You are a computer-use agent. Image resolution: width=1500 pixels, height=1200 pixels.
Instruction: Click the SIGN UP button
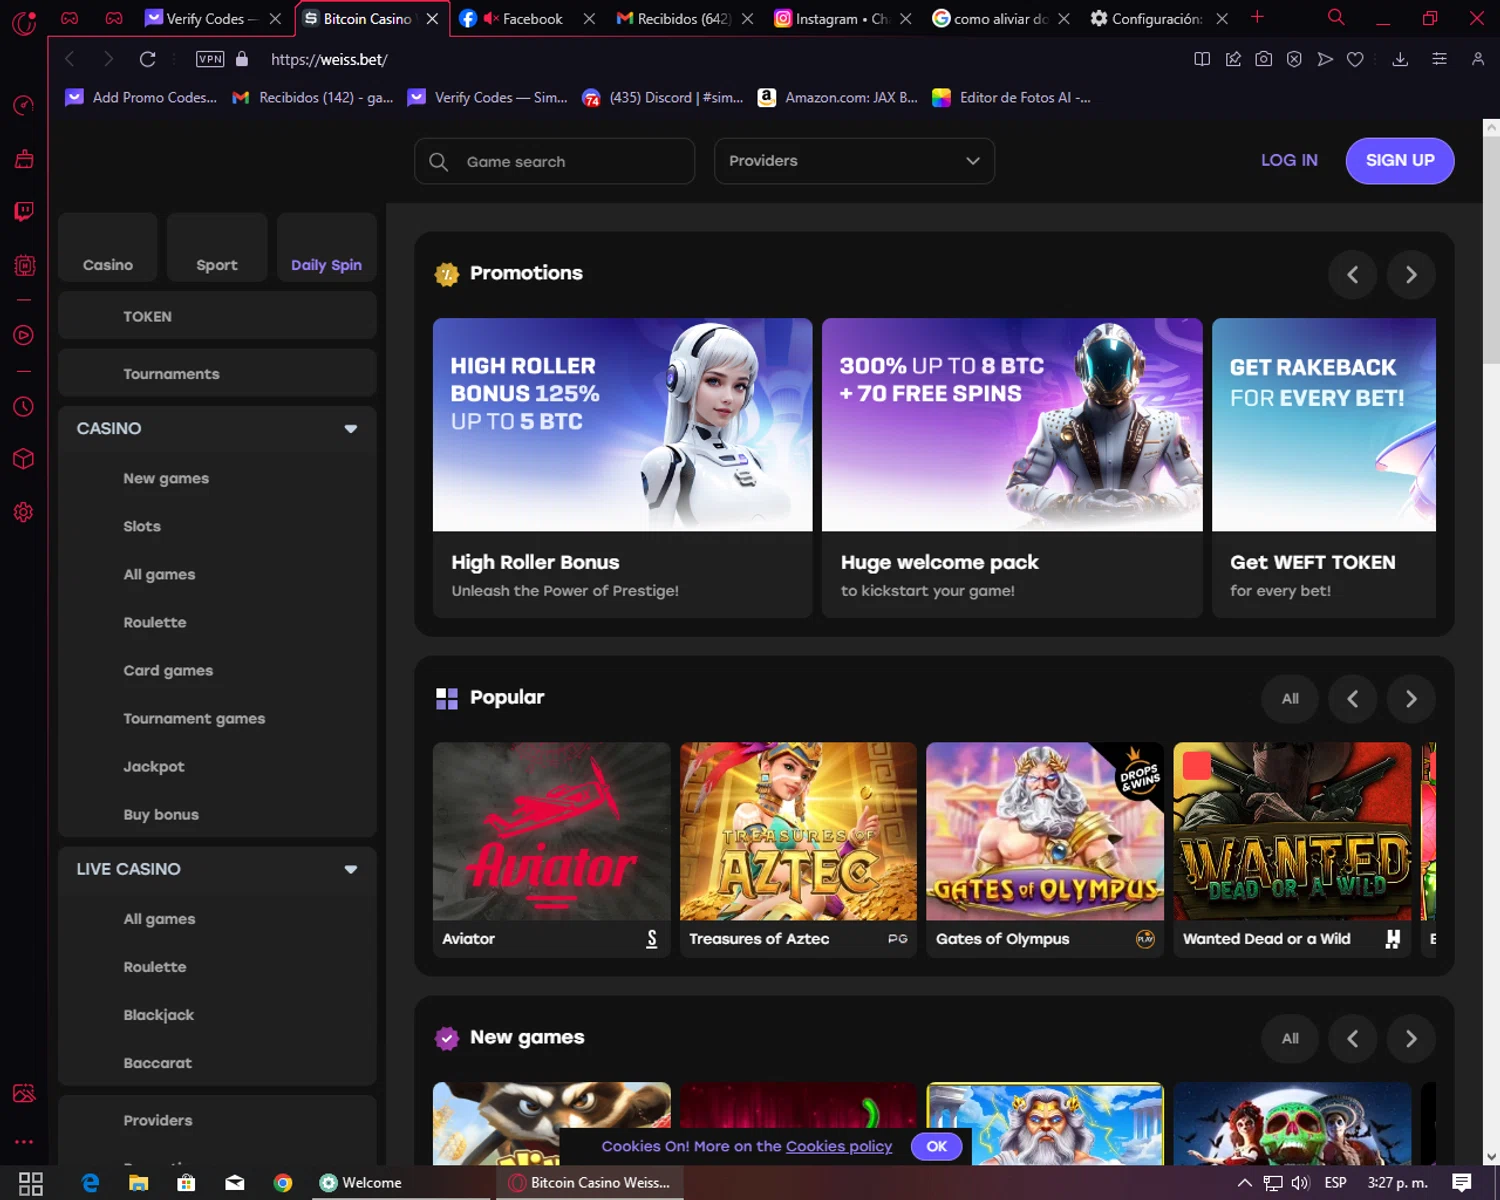click(x=1400, y=160)
